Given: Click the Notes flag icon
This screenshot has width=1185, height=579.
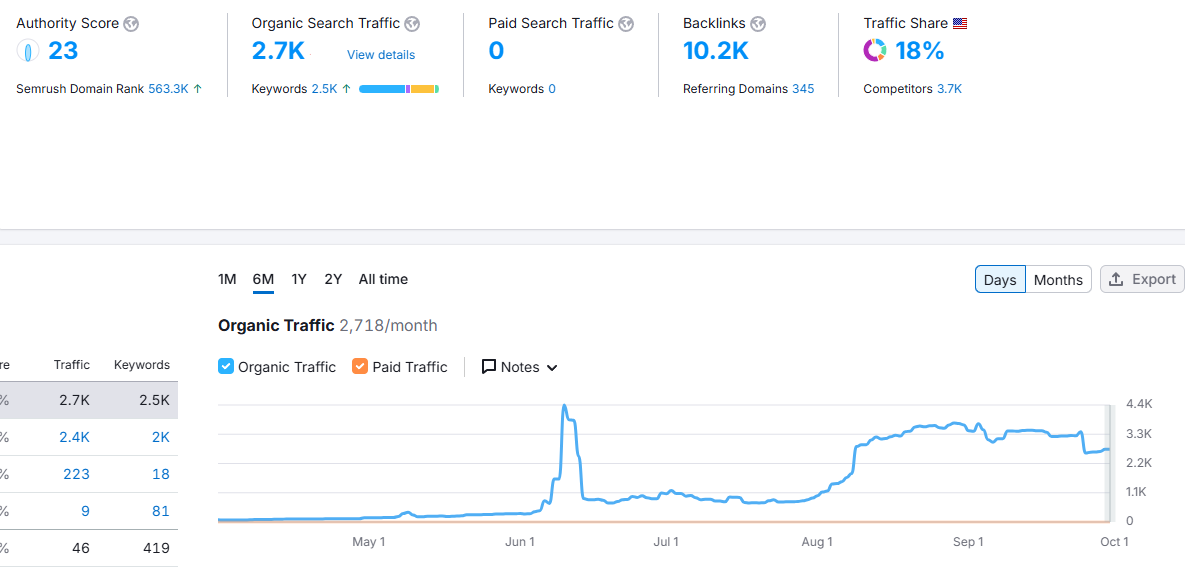Looking at the screenshot, I should pos(489,367).
